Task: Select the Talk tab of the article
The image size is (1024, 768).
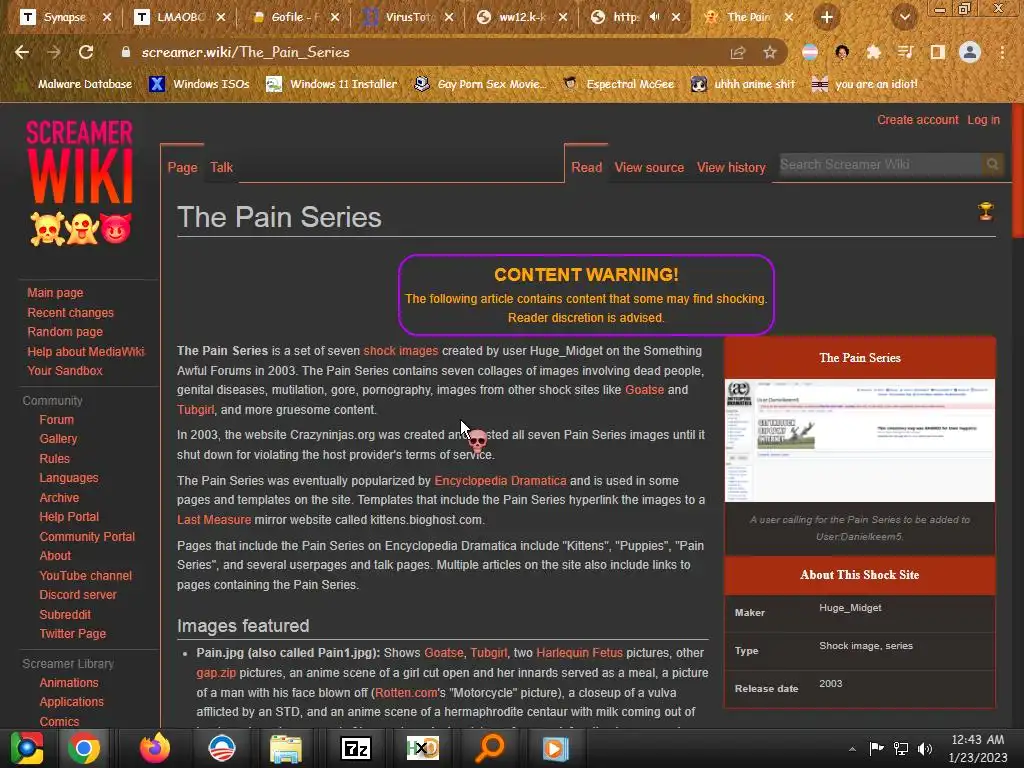Action: (x=221, y=167)
